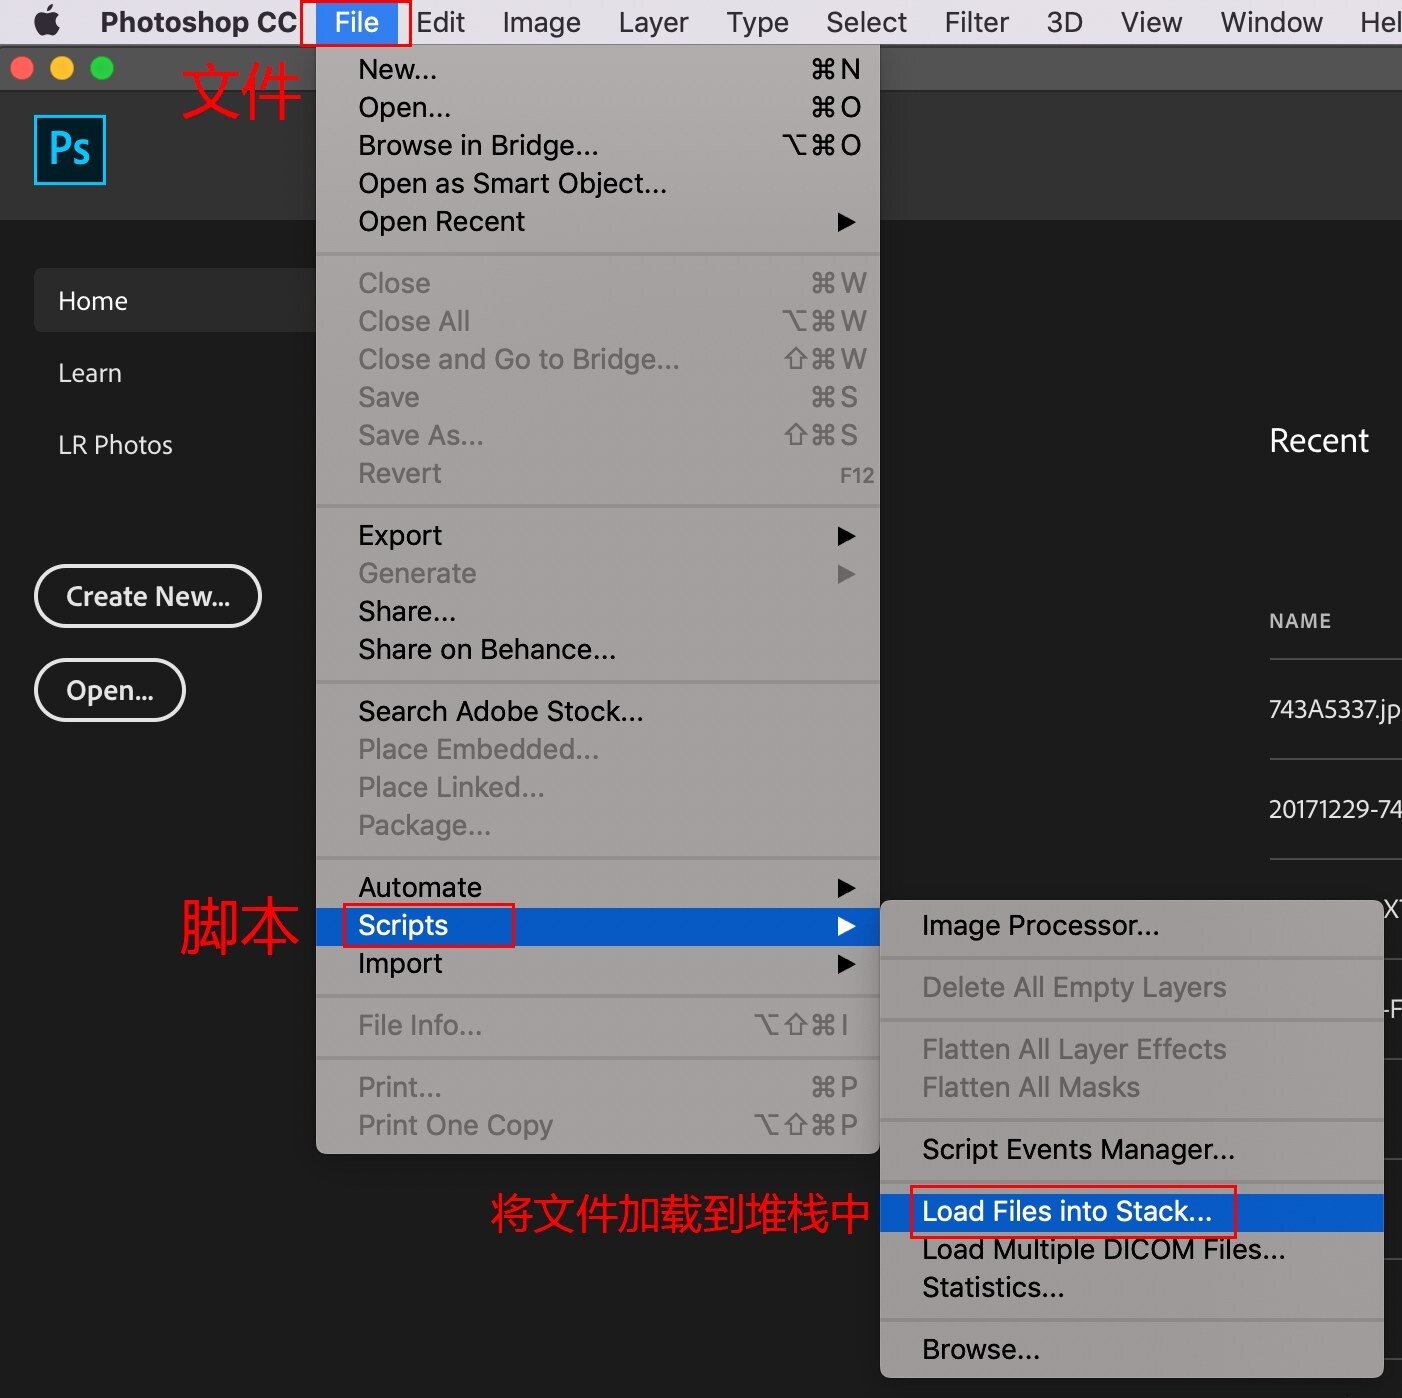Open recent file 743A5337
The height and width of the screenshot is (1398, 1402).
coord(1335,709)
